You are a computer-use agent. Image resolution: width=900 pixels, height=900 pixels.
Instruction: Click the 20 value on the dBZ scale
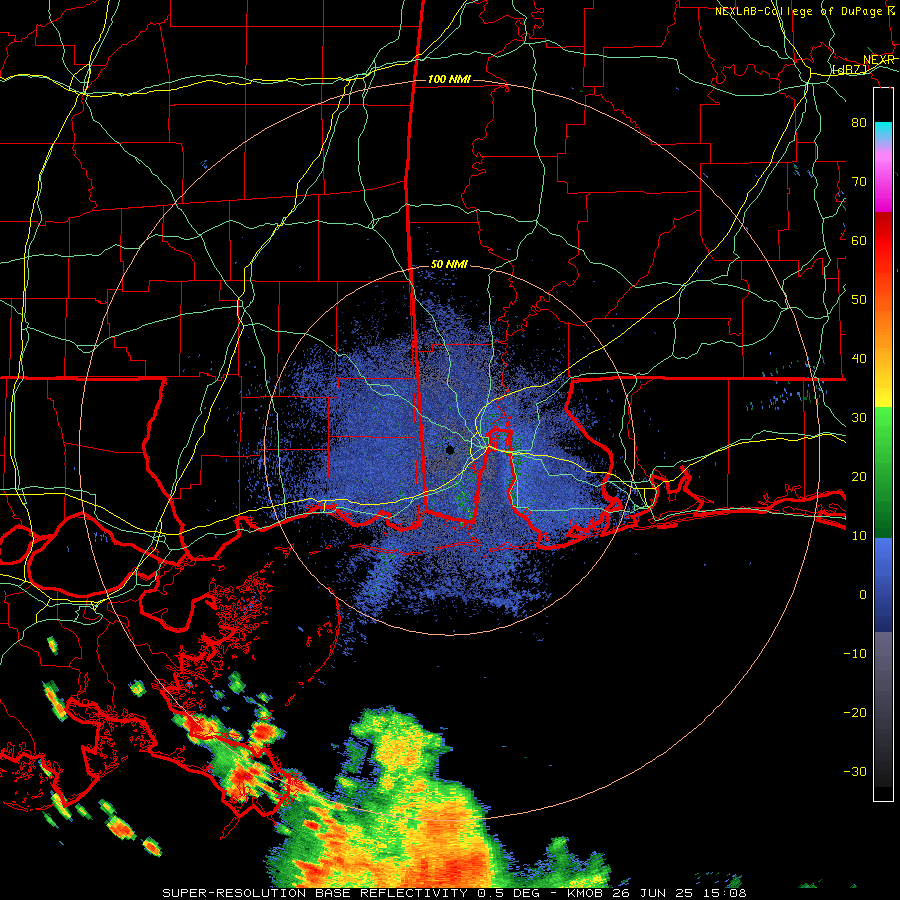[859, 477]
